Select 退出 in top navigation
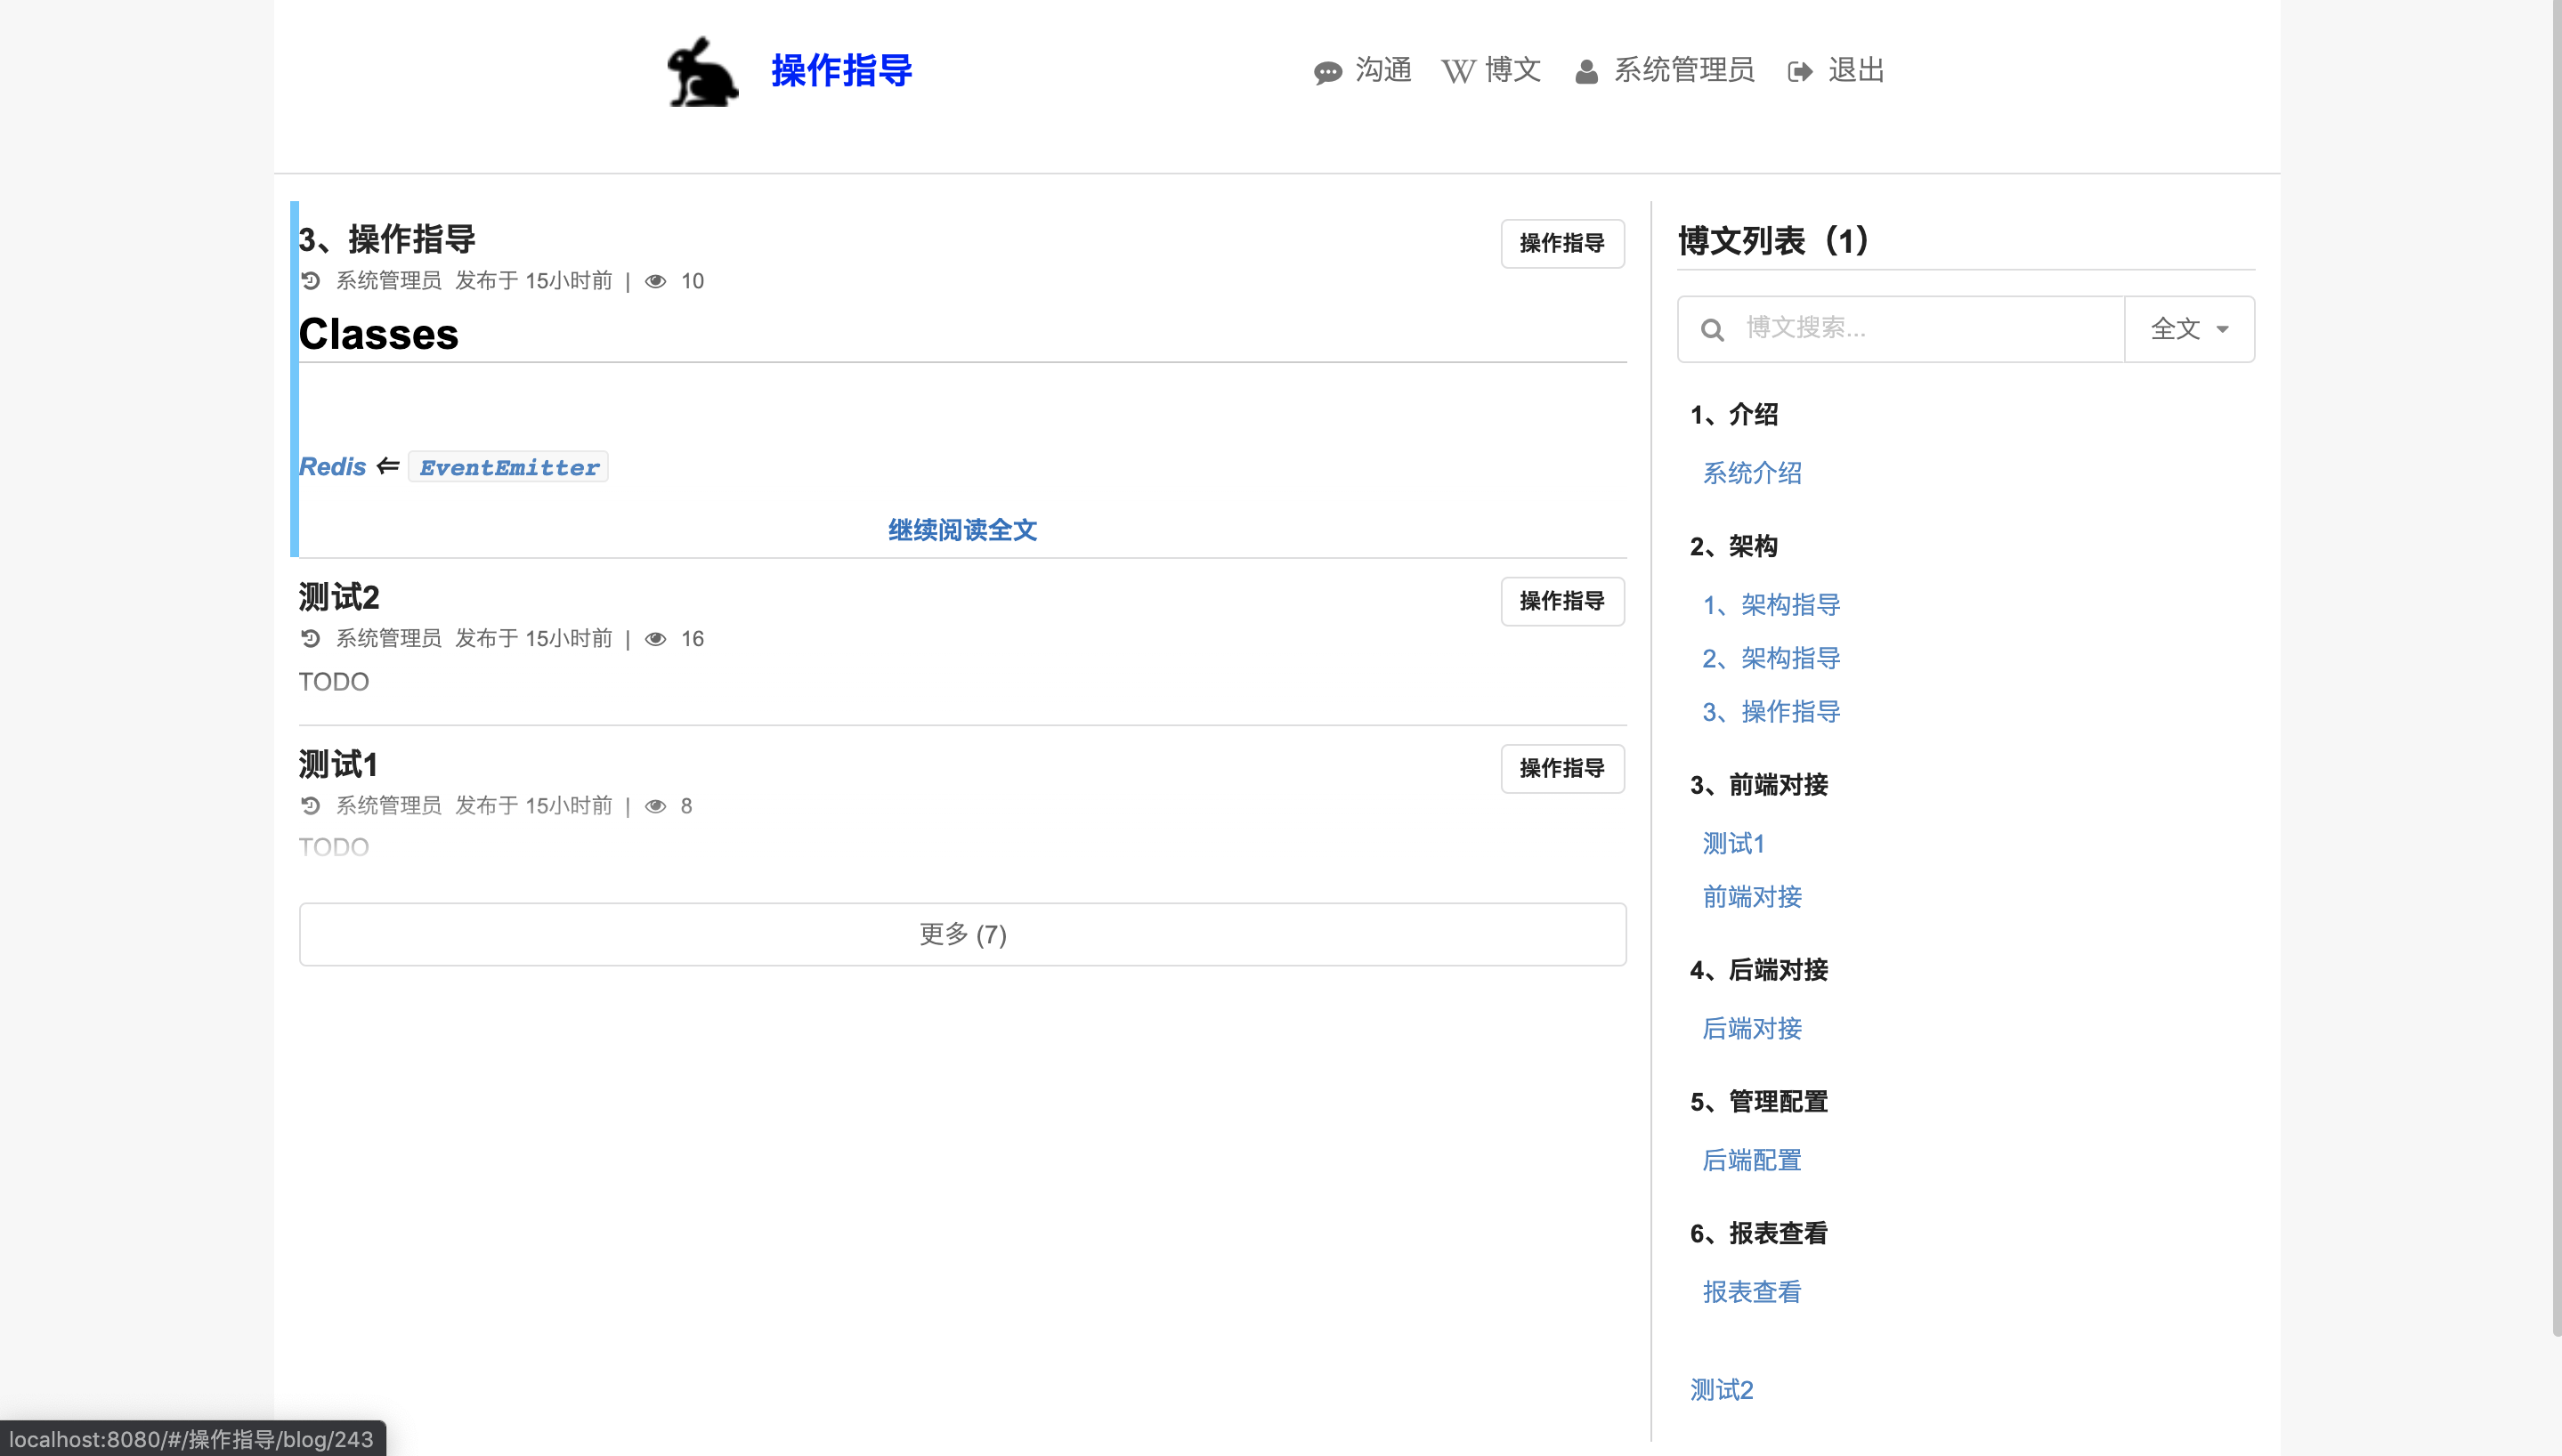The height and width of the screenshot is (1456, 2562). tap(1855, 70)
